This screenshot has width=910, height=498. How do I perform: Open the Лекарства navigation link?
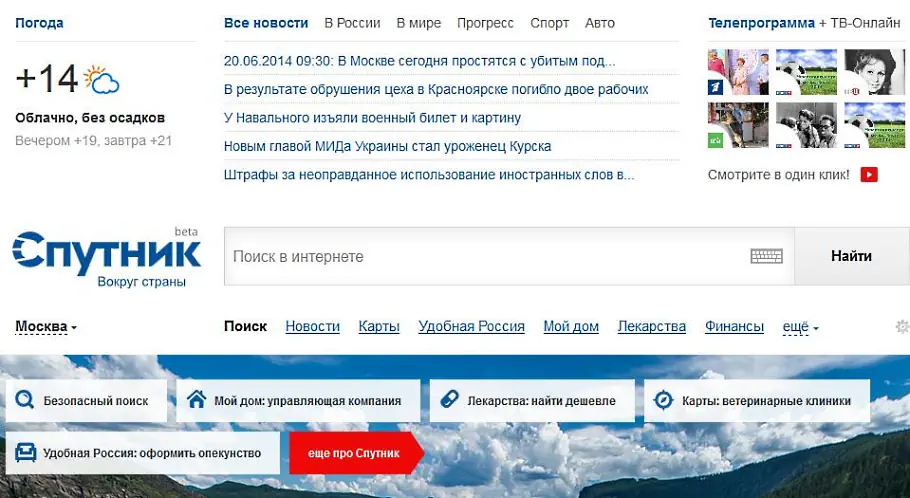pos(651,327)
